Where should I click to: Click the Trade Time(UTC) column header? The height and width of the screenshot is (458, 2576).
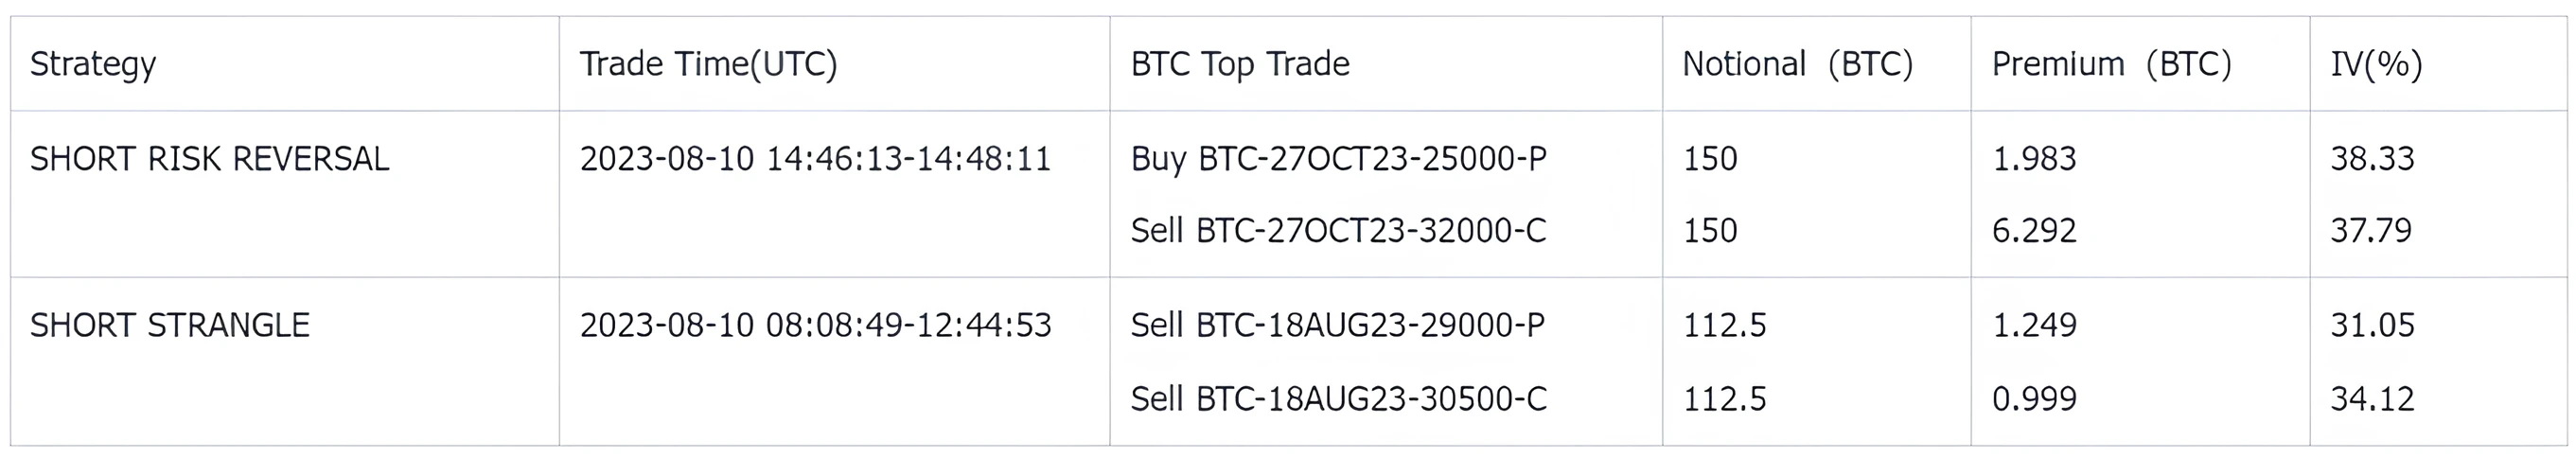tap(708, 64)
